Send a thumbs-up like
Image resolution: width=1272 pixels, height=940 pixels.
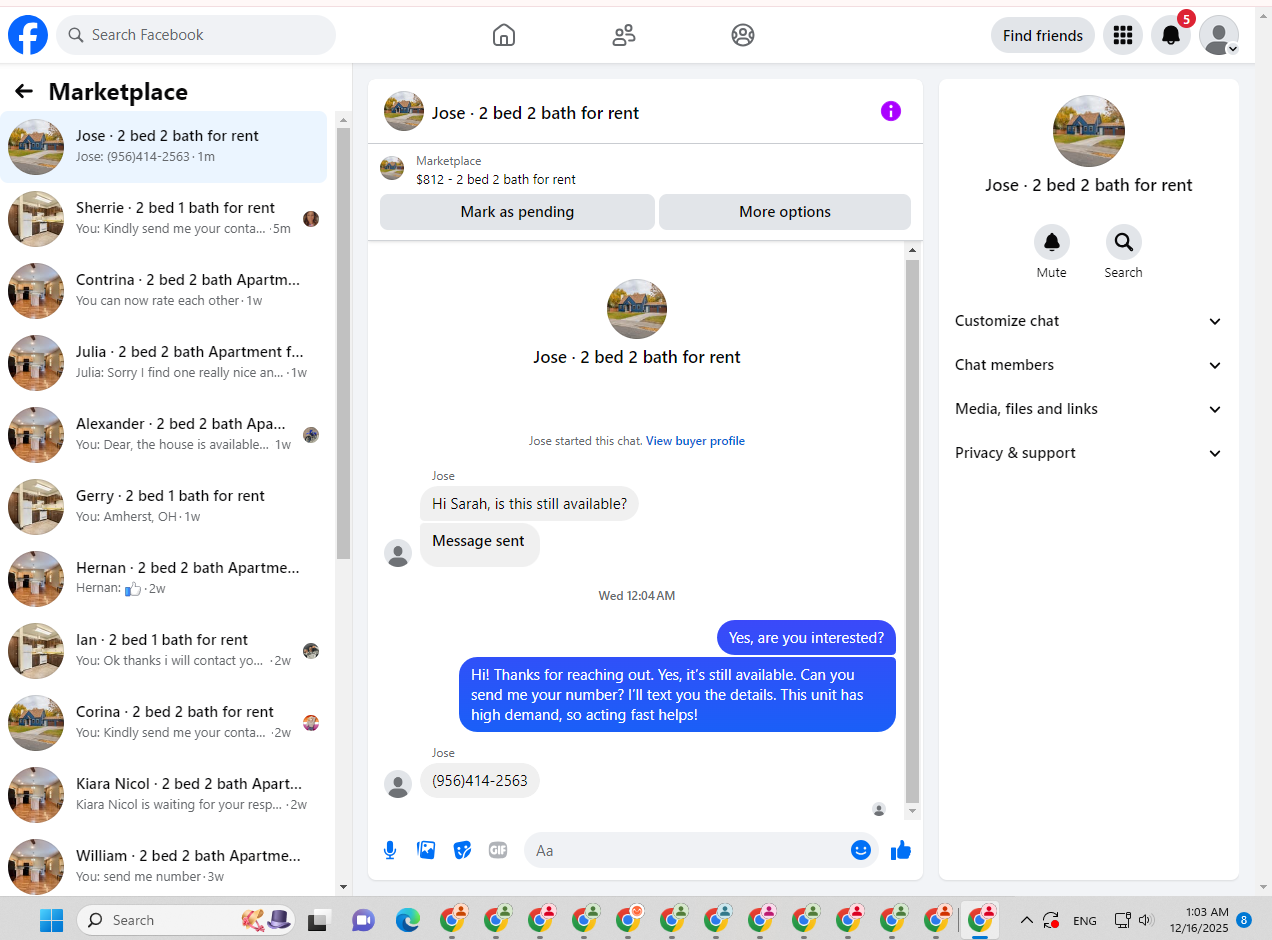click(901, 850)
